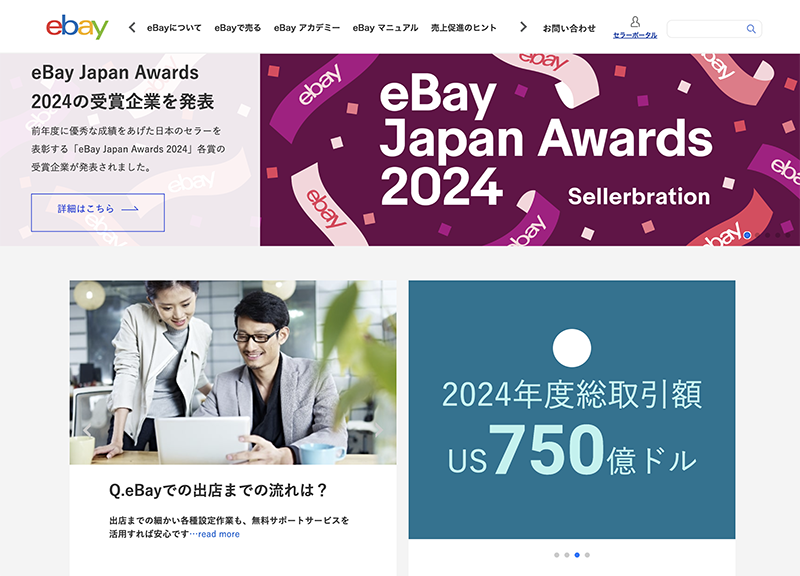The width and height of the screenshot is (800, 576).
Task: Show more nav items with right chevron
Action: tap(523, 27)
